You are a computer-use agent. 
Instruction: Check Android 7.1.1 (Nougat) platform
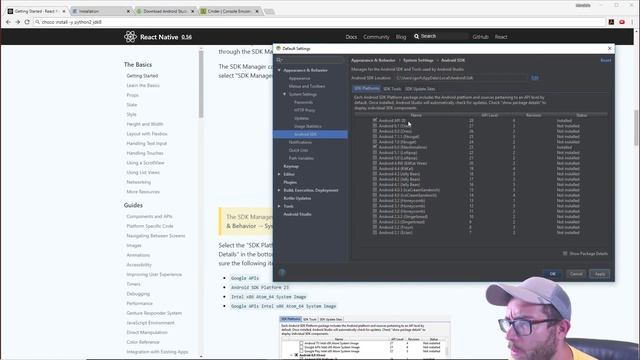(x=375, y=136)
